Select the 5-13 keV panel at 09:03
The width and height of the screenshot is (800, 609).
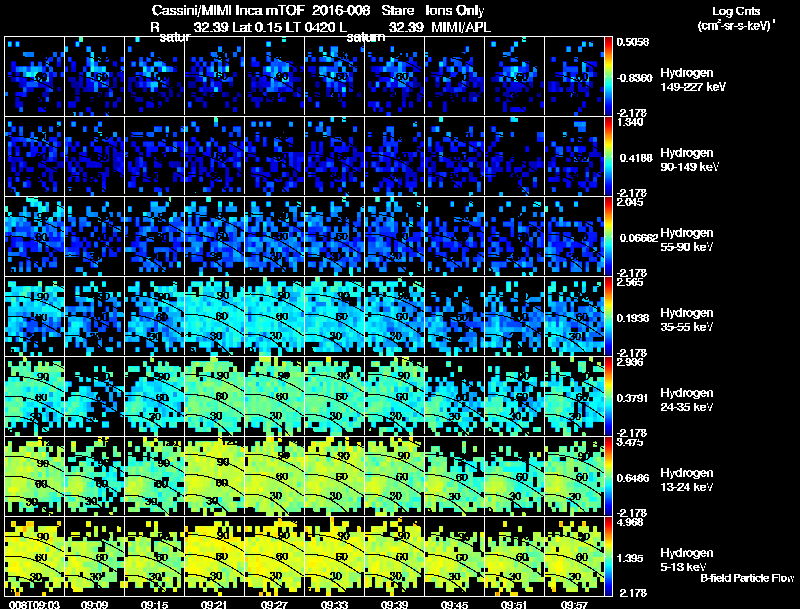coord(35,556)
